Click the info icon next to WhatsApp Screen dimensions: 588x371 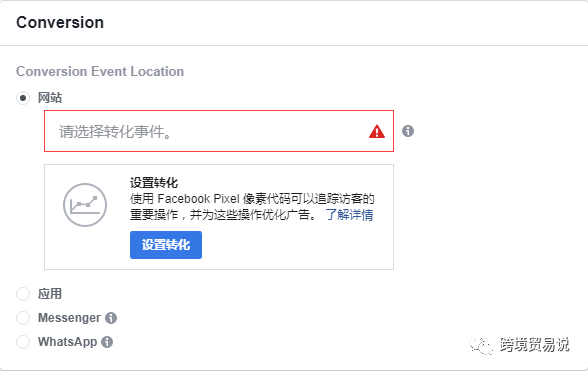[x=107, y=342]
